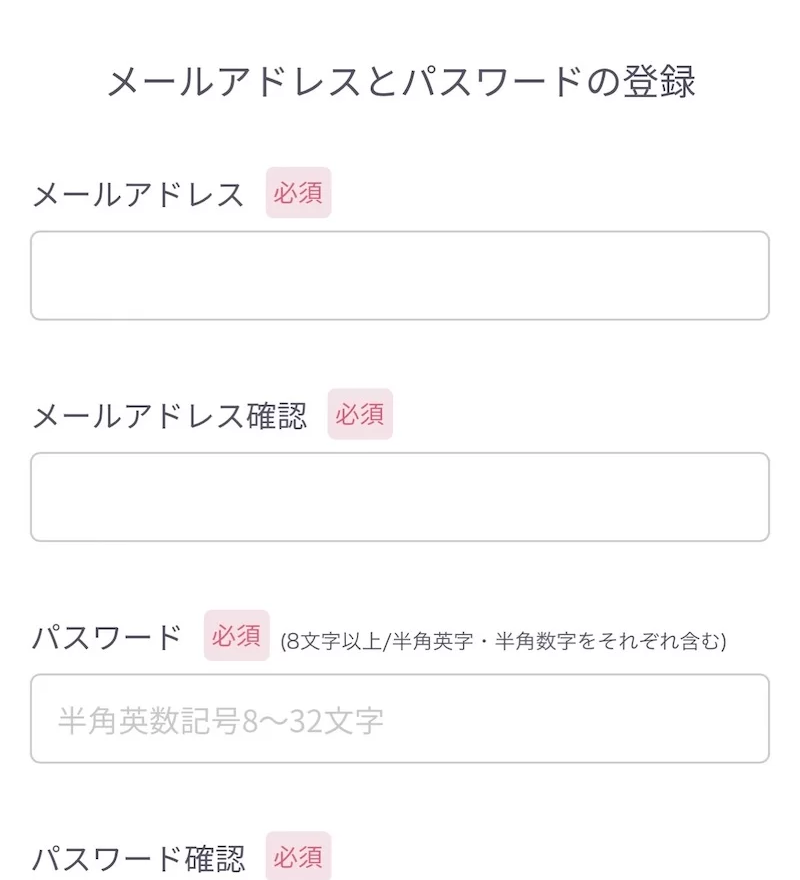This screenshot has width=800, height=880.
Task: Click the 必須 badge beside メールアドレス確認
Action: point(360,415)
